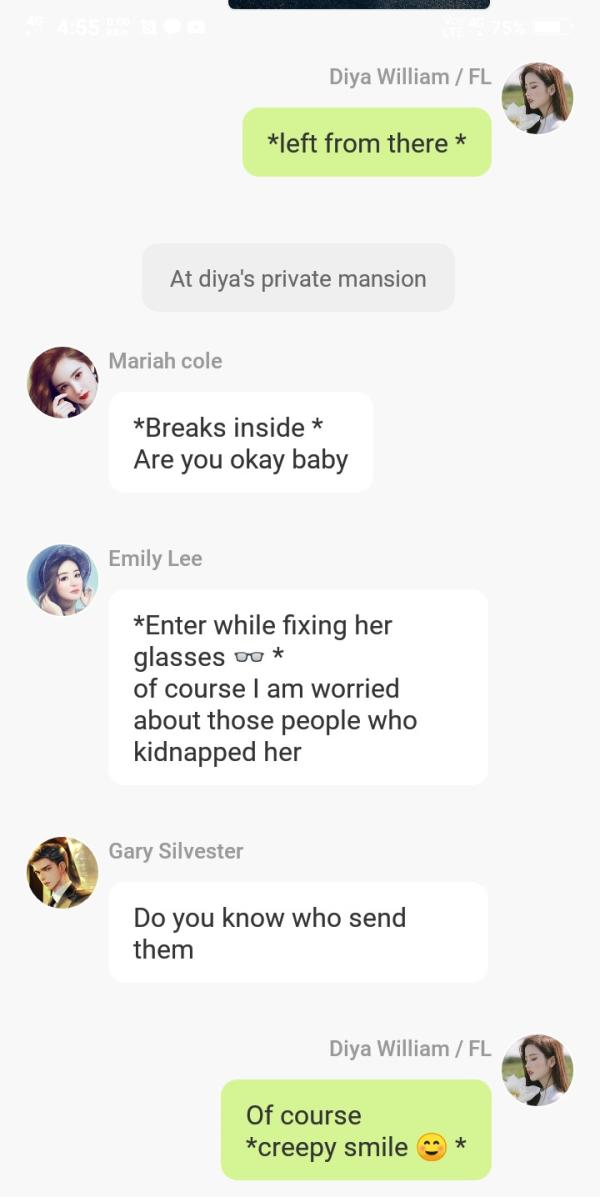
Task: Tap Emily Lee's avatar image
Action: click(x=62, y=580)
